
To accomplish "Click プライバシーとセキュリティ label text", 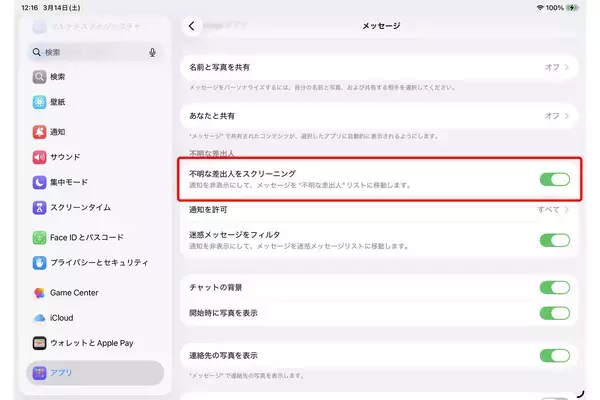I will pyautogui.click(x=99, y=263).
